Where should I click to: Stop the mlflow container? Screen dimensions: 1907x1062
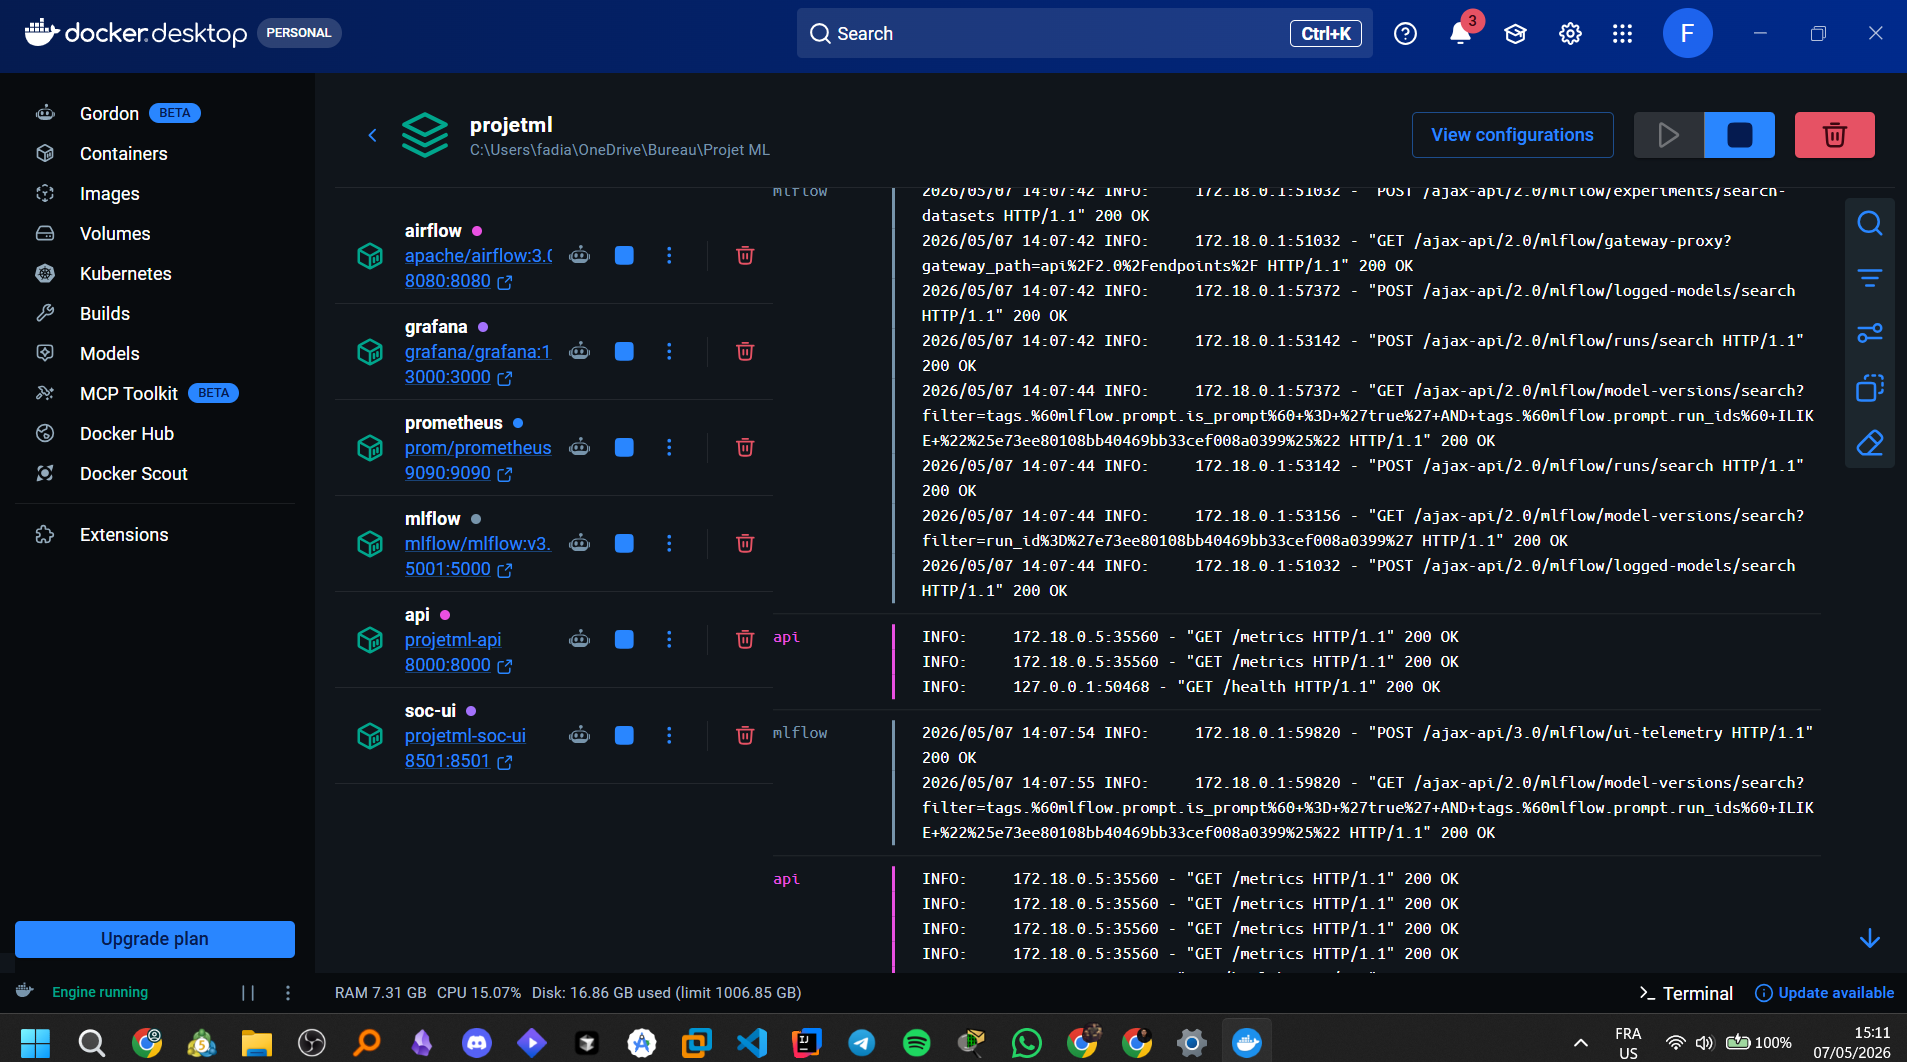(x=624, y=543)
